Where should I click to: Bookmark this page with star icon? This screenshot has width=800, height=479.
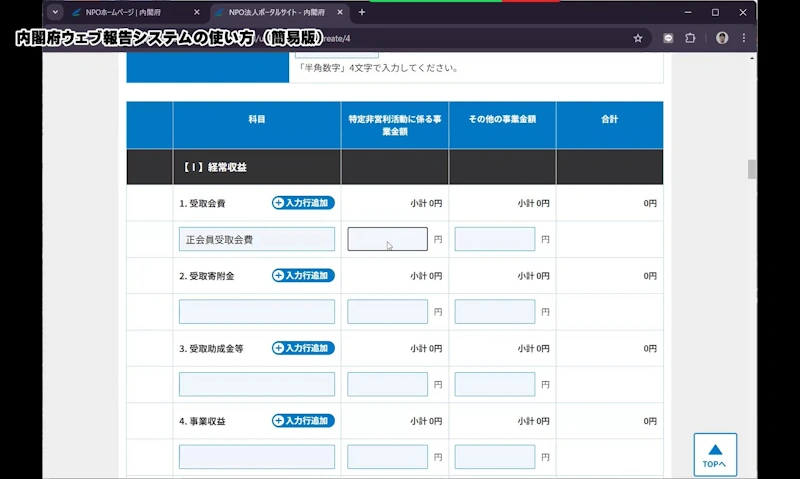coord(638,38)
